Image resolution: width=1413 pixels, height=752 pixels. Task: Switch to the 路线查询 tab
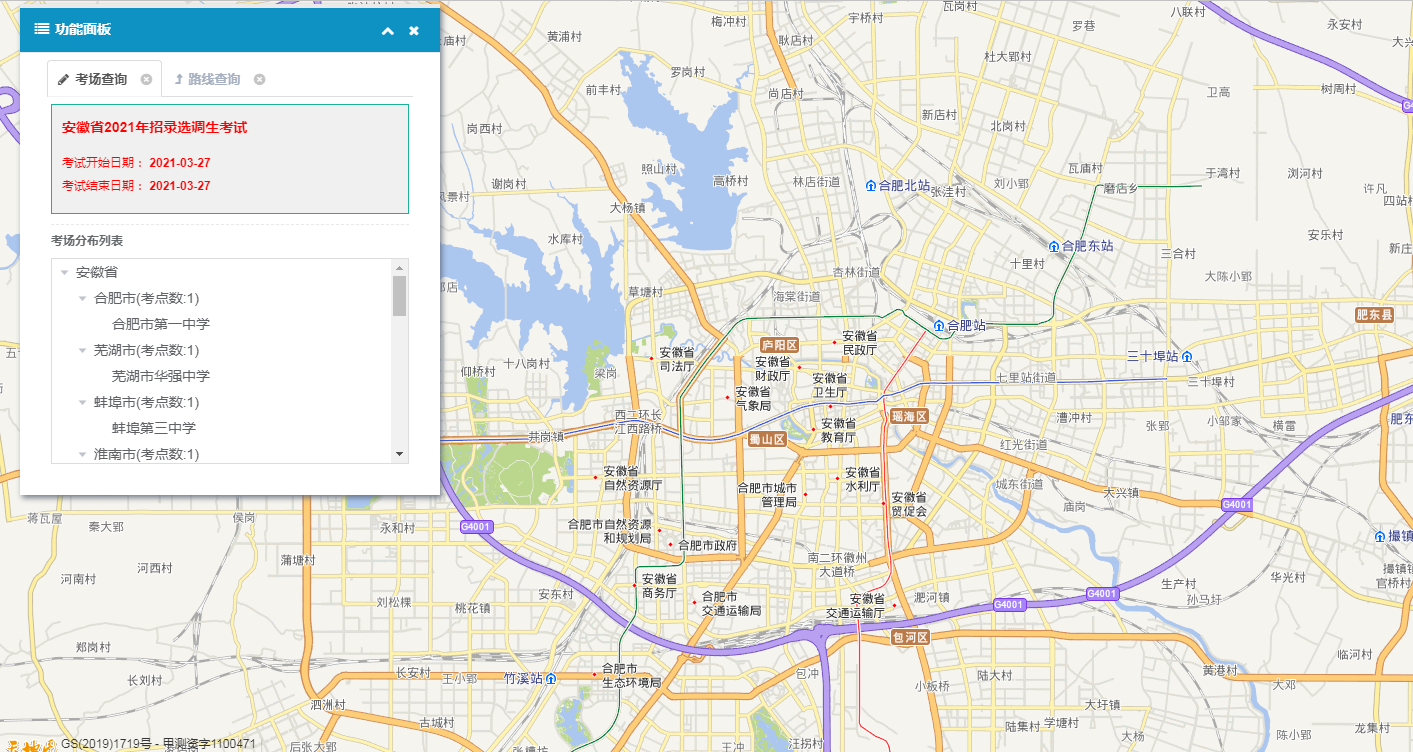(x=214, y=79)
